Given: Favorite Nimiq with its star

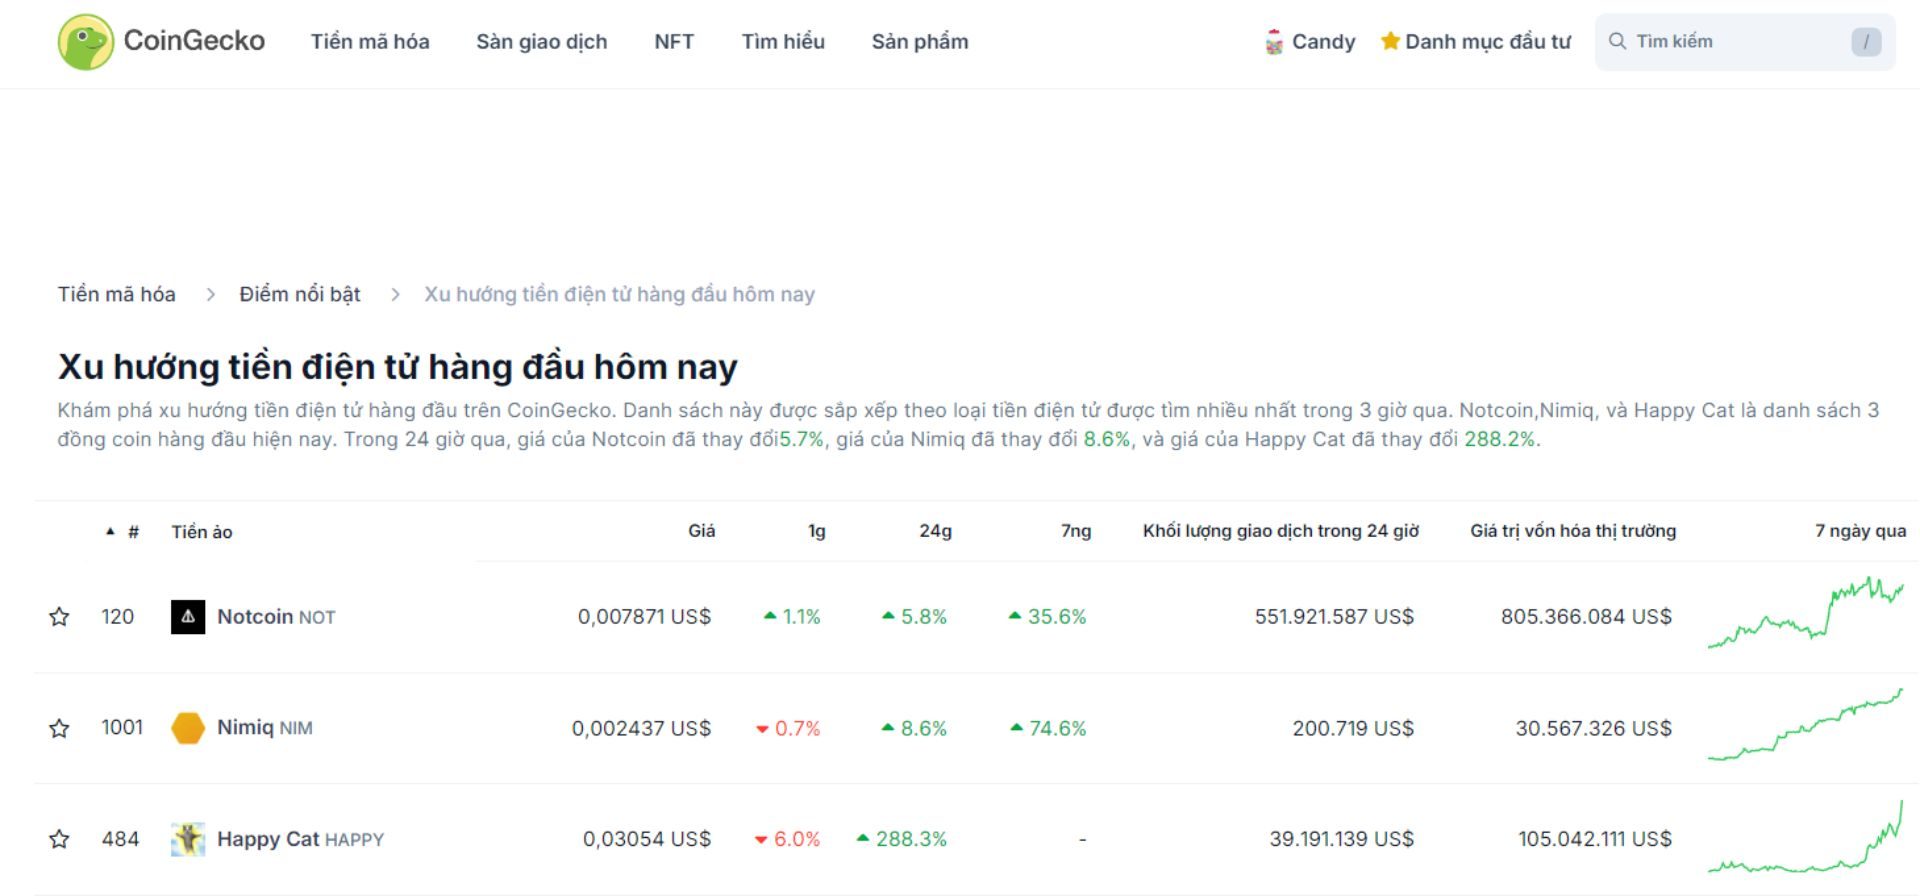Looking at the screenshot, I should click(59, 728).
